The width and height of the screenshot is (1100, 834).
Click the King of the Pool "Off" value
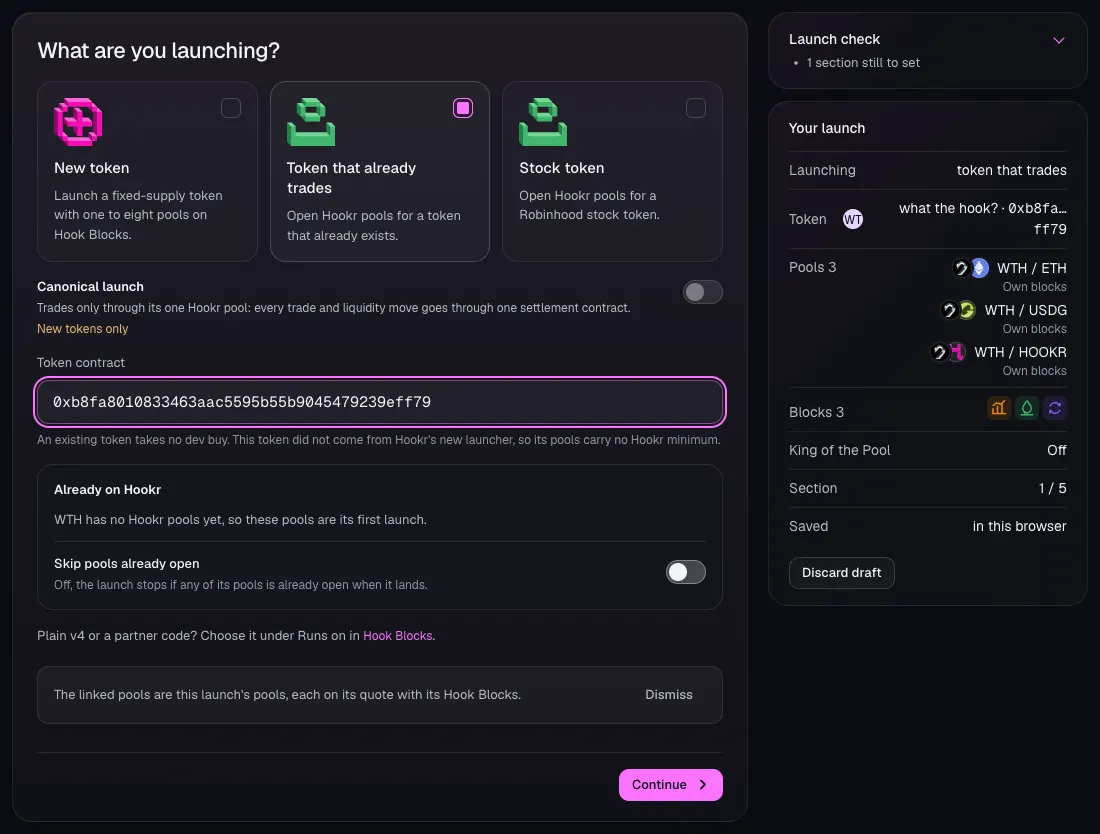1057,450
